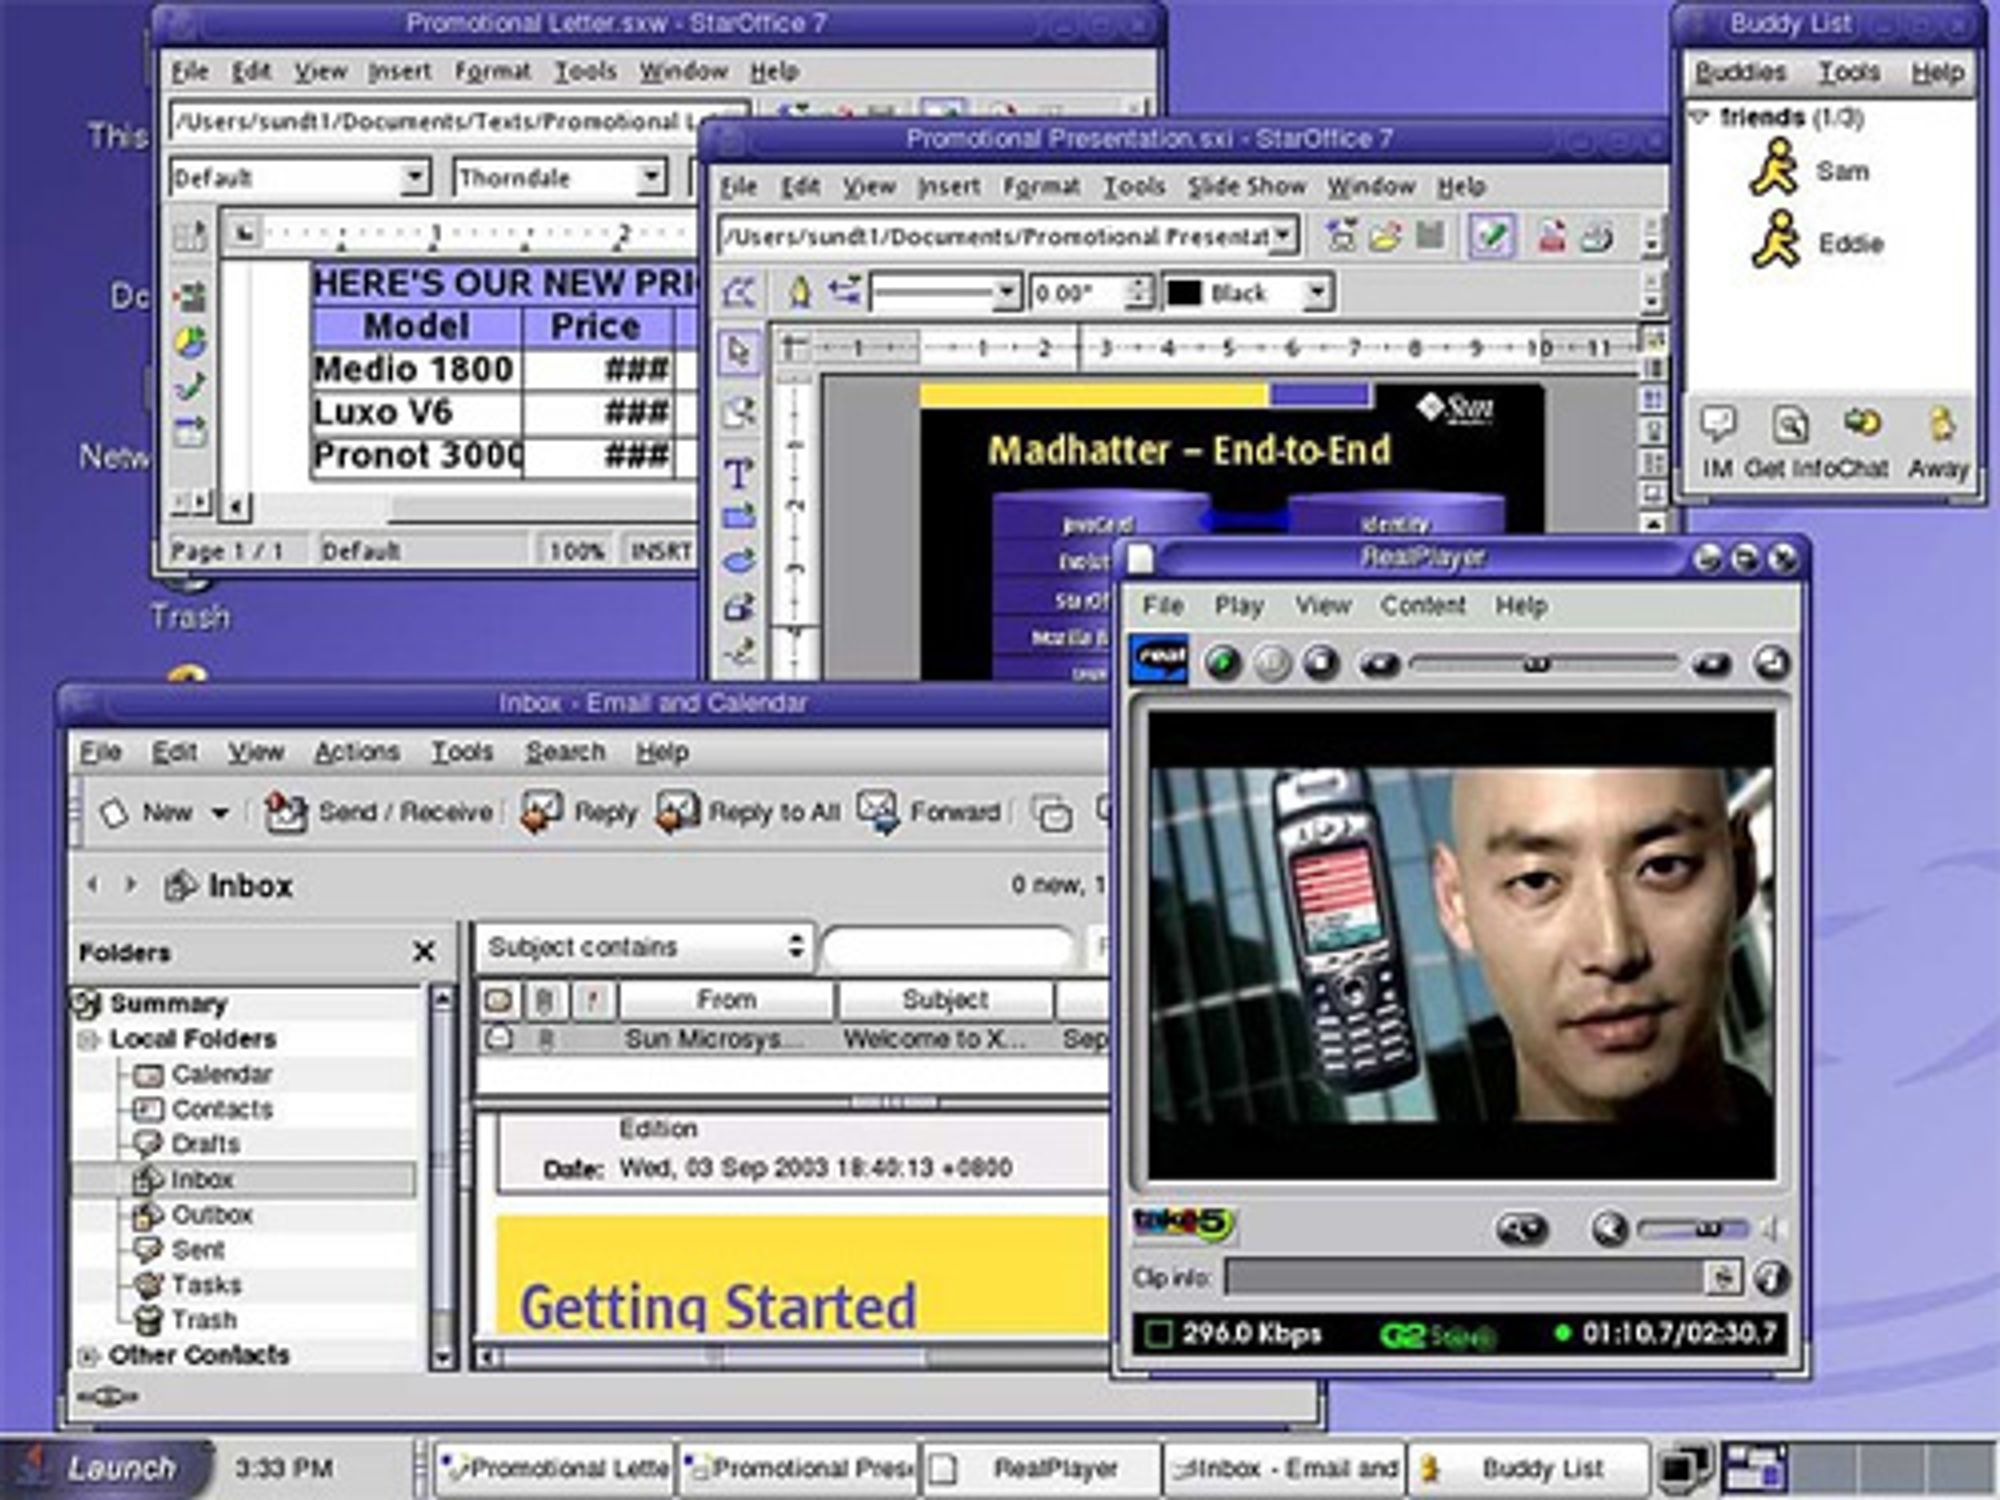The image size is (2000, 1500).
Task: Click the Reply button in Email toolbar
Action: click(x=578, y=812)
